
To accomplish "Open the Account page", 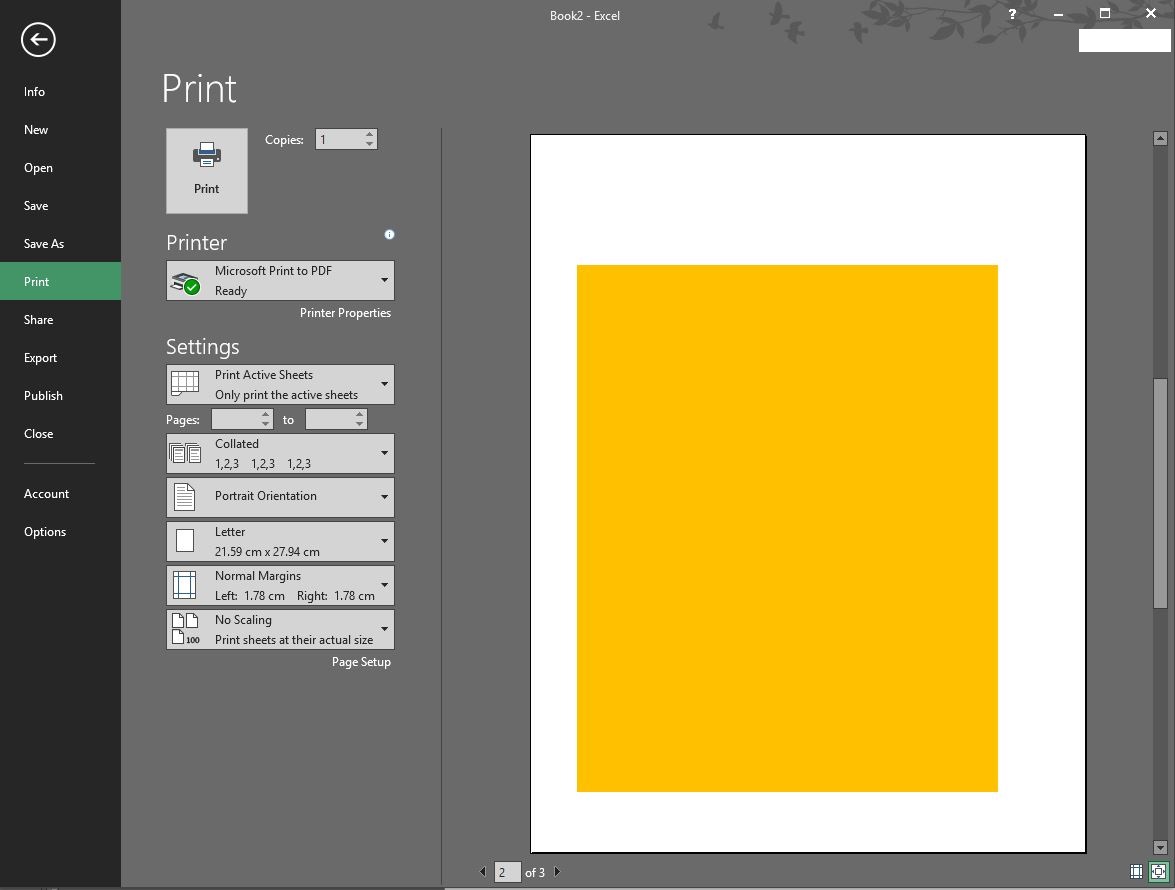I will tap(60, 494).
